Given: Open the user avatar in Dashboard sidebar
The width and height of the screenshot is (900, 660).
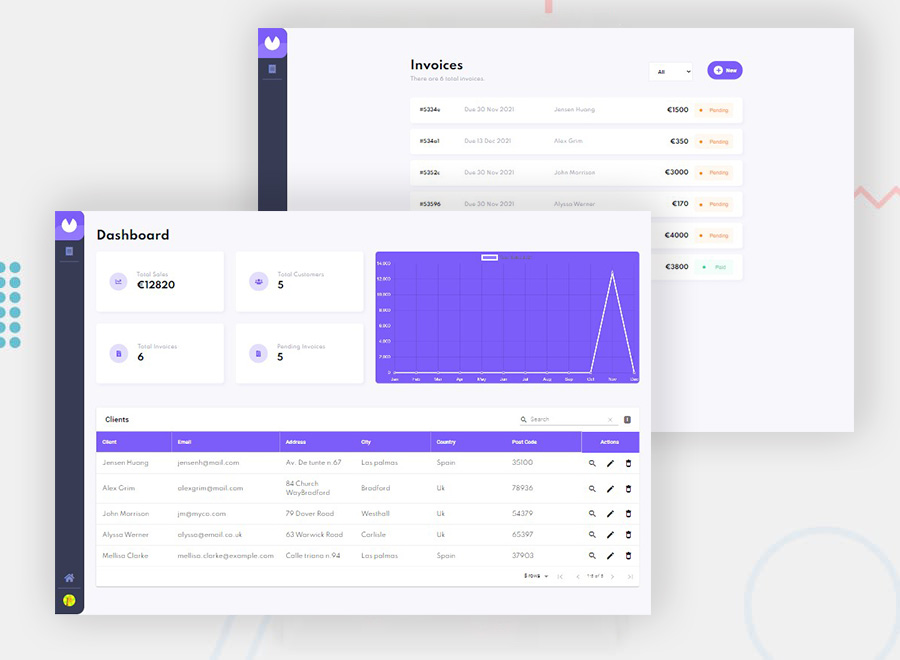Looking at the screenshot, I should pos(69,600).
